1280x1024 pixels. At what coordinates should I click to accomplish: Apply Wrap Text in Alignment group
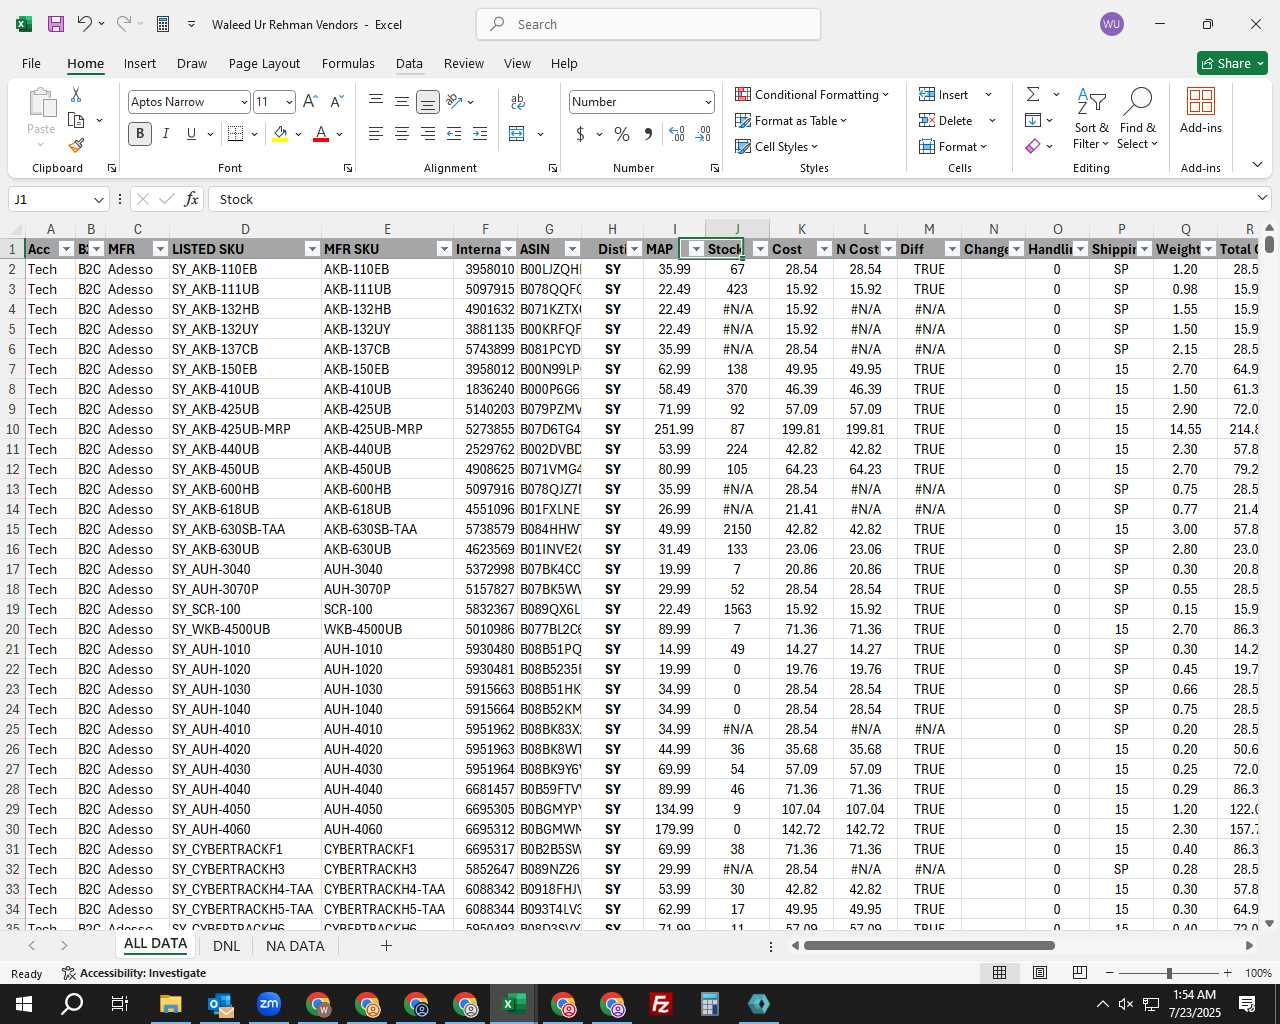point(517,102)
